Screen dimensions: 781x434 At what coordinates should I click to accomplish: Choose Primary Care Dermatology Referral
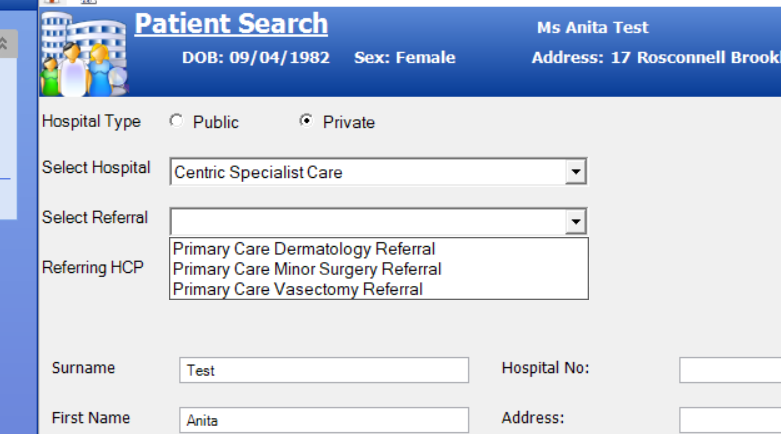304,249
